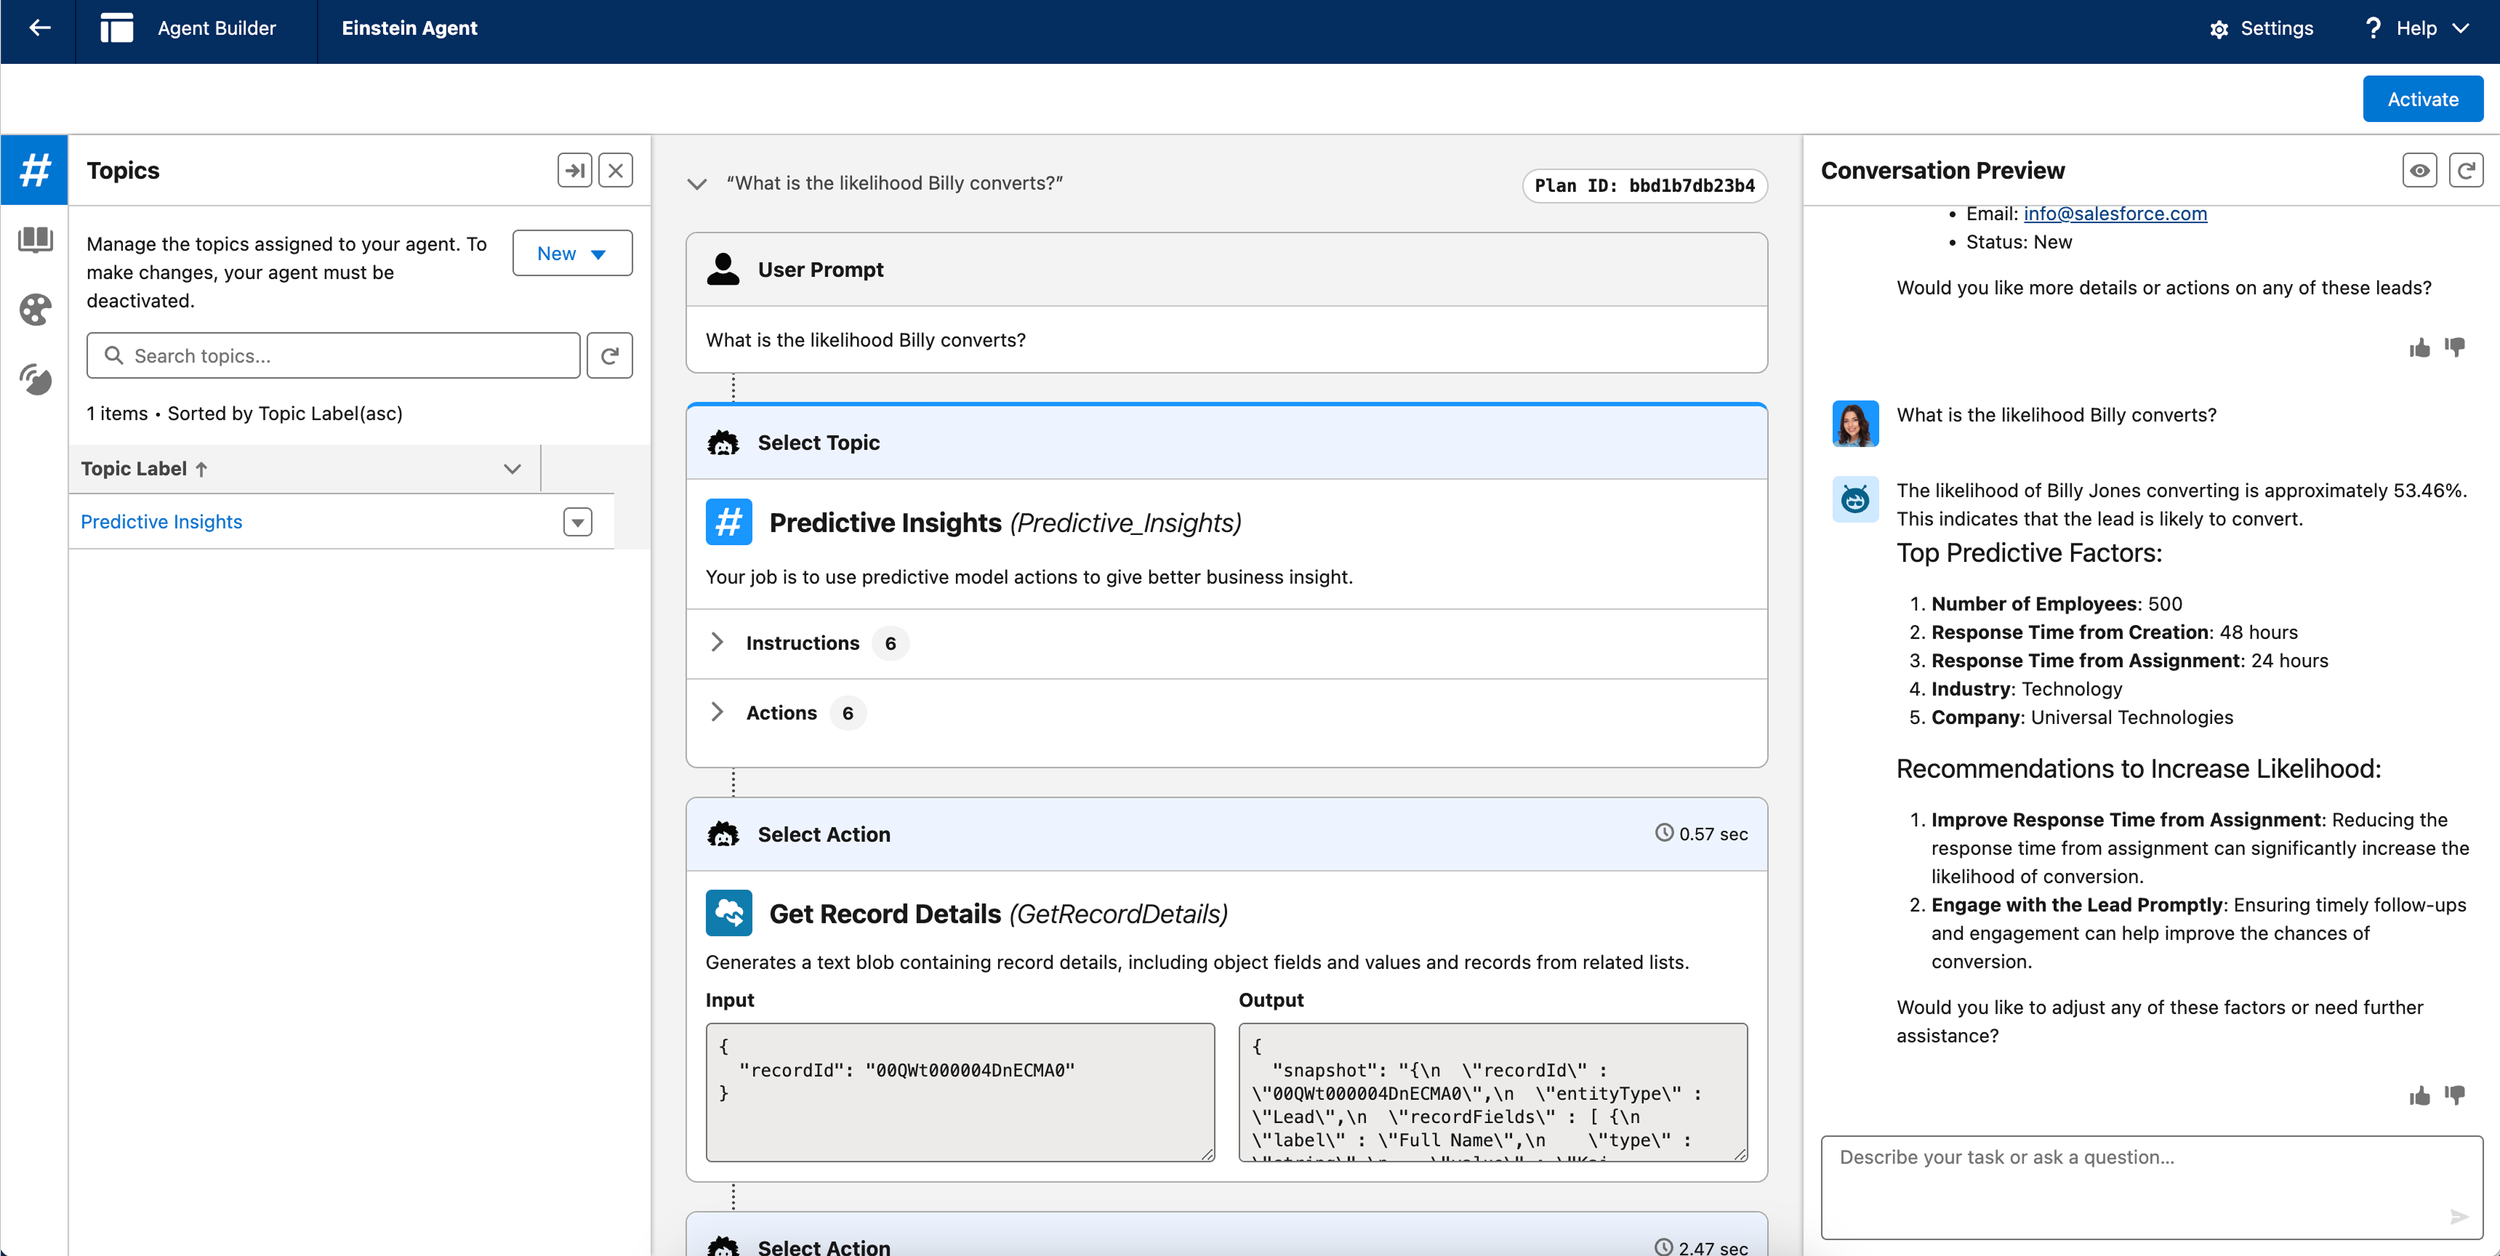Viewport: 2500px width, 1256px height.
Task: Open the palette icon in left sidebar
Action: (x=35, y=310)
